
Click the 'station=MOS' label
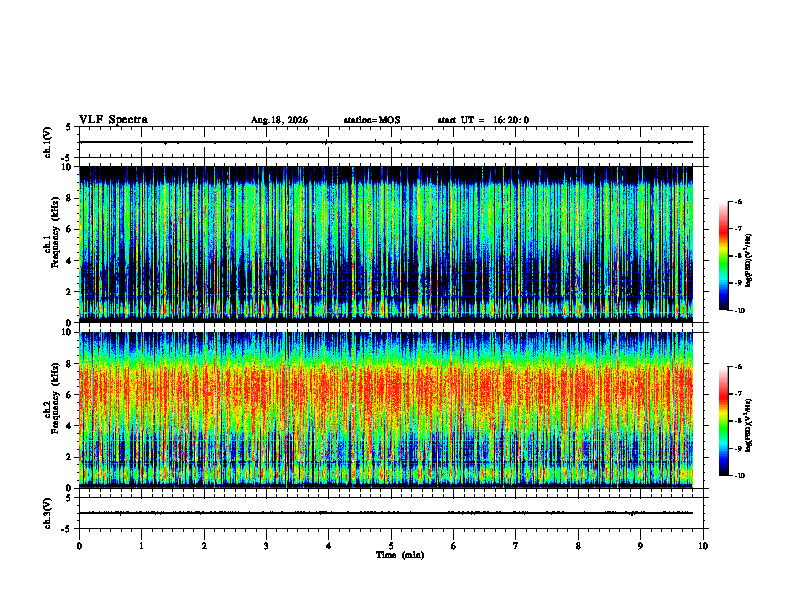pyautogui.click(x=372, y=120)
